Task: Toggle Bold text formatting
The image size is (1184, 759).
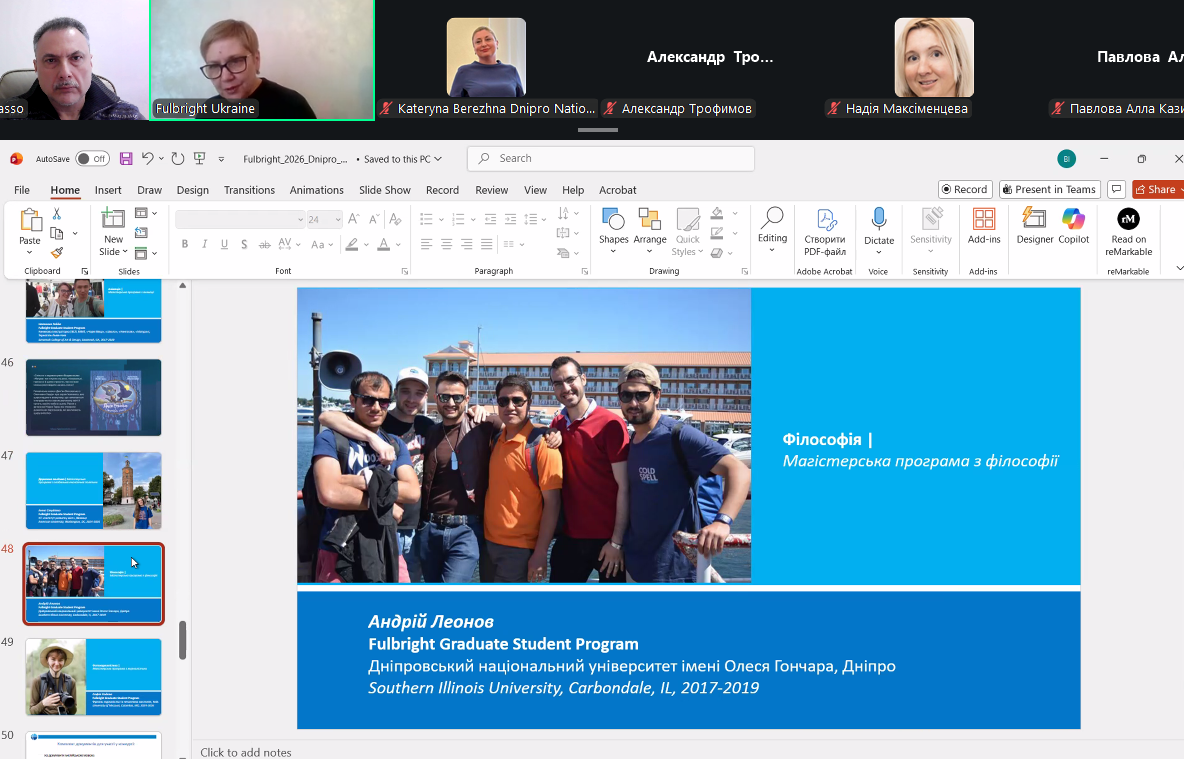Action: 185,244
